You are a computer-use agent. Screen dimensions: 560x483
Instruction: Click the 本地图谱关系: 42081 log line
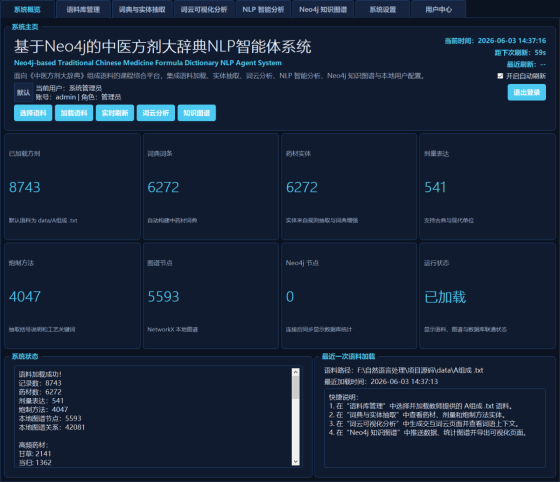click(52, 427)
